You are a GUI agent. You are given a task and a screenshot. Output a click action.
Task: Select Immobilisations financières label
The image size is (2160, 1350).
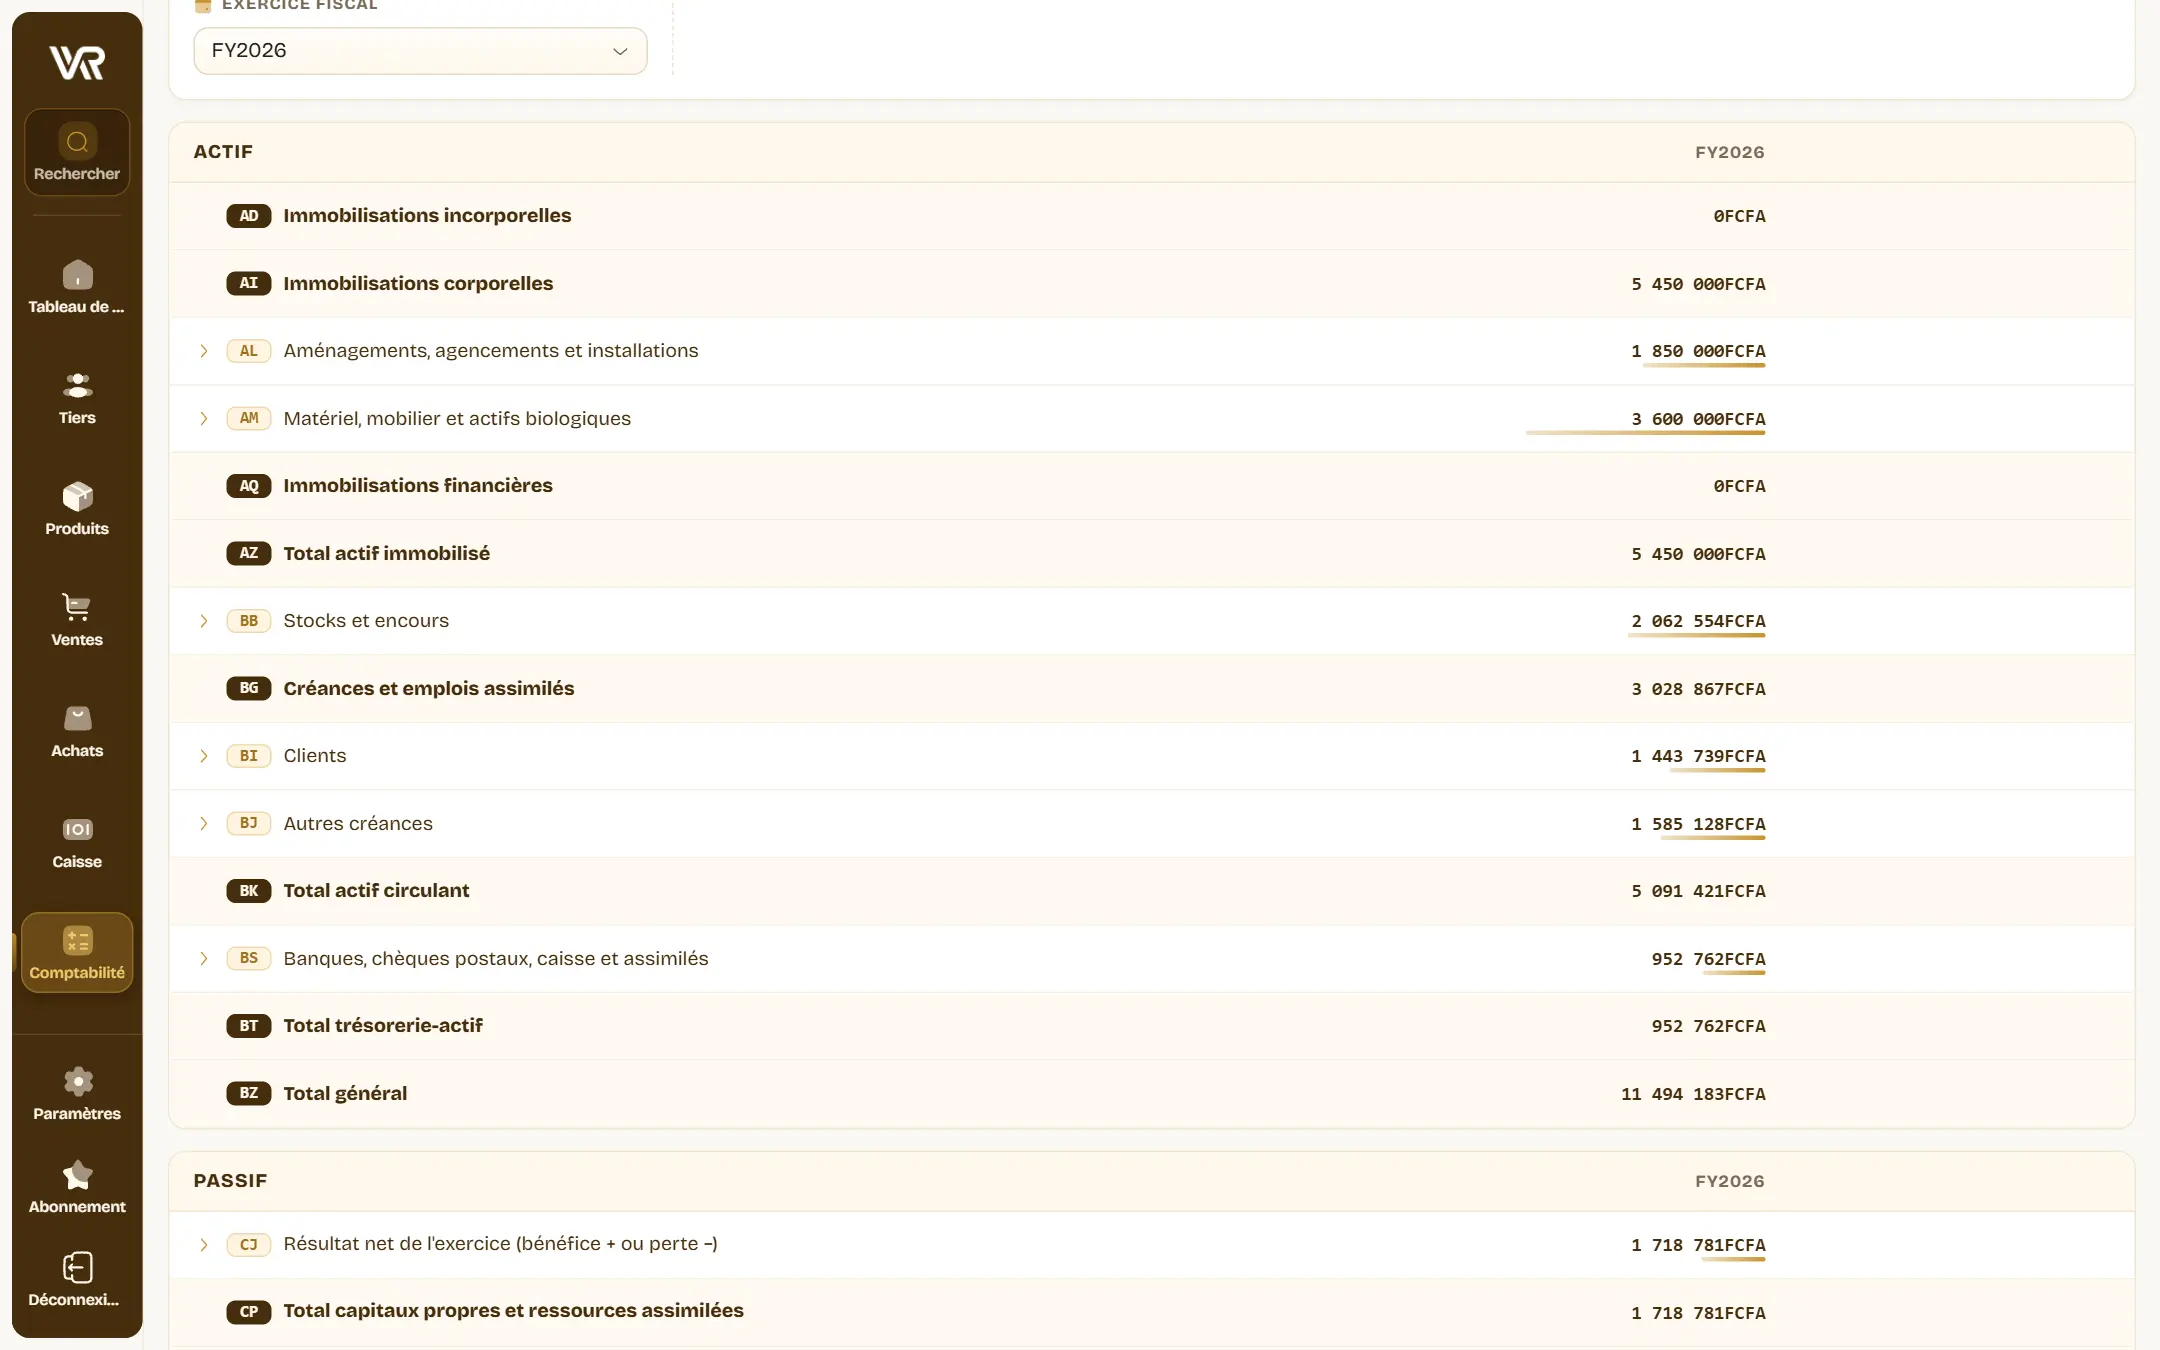(418, 486)
